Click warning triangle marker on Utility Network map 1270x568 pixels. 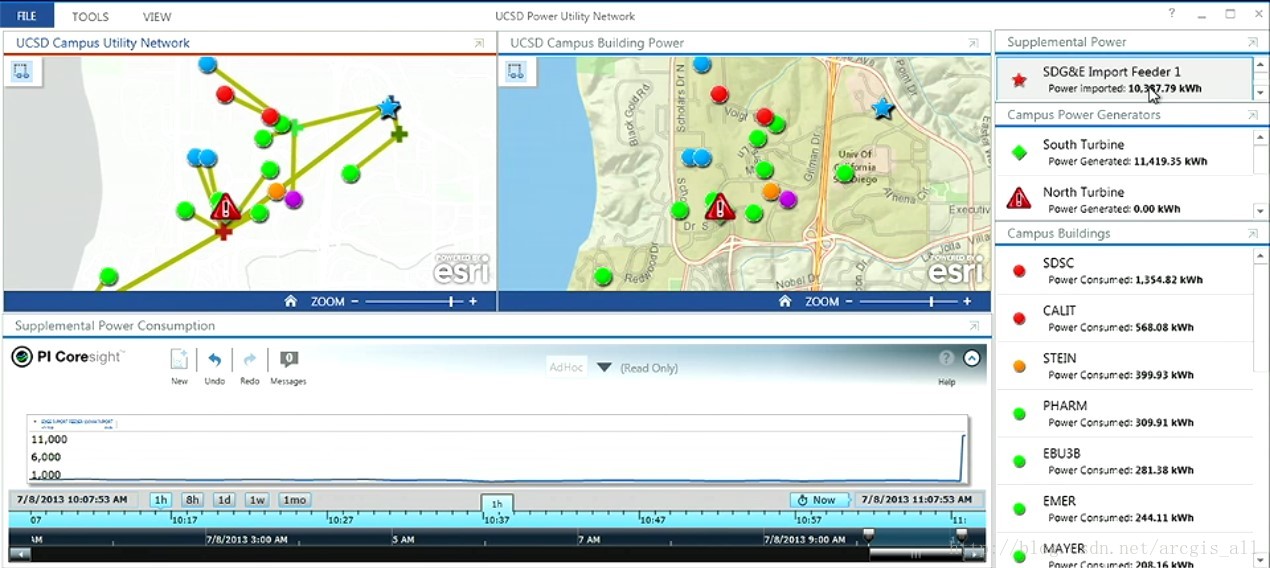coord(224,207)
